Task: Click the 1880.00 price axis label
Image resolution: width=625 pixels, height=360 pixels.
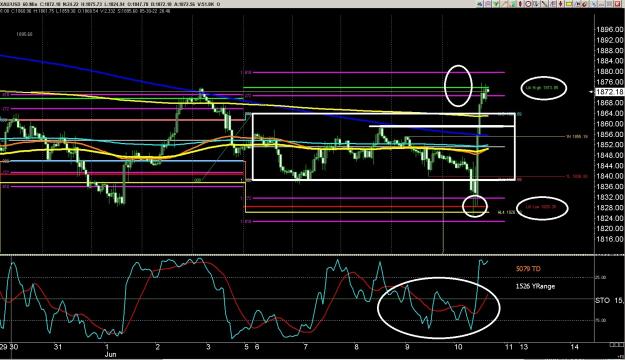Action: click(x=609, y=71)
